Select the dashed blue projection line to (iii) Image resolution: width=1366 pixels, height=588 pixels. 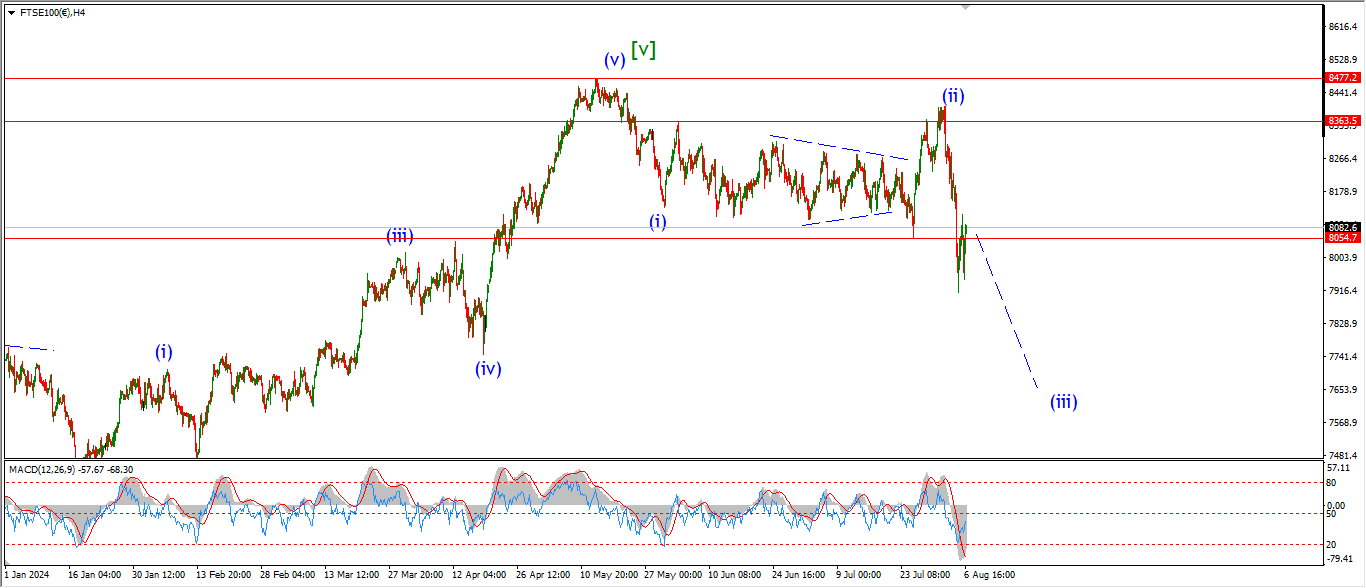coord(1006,310)
